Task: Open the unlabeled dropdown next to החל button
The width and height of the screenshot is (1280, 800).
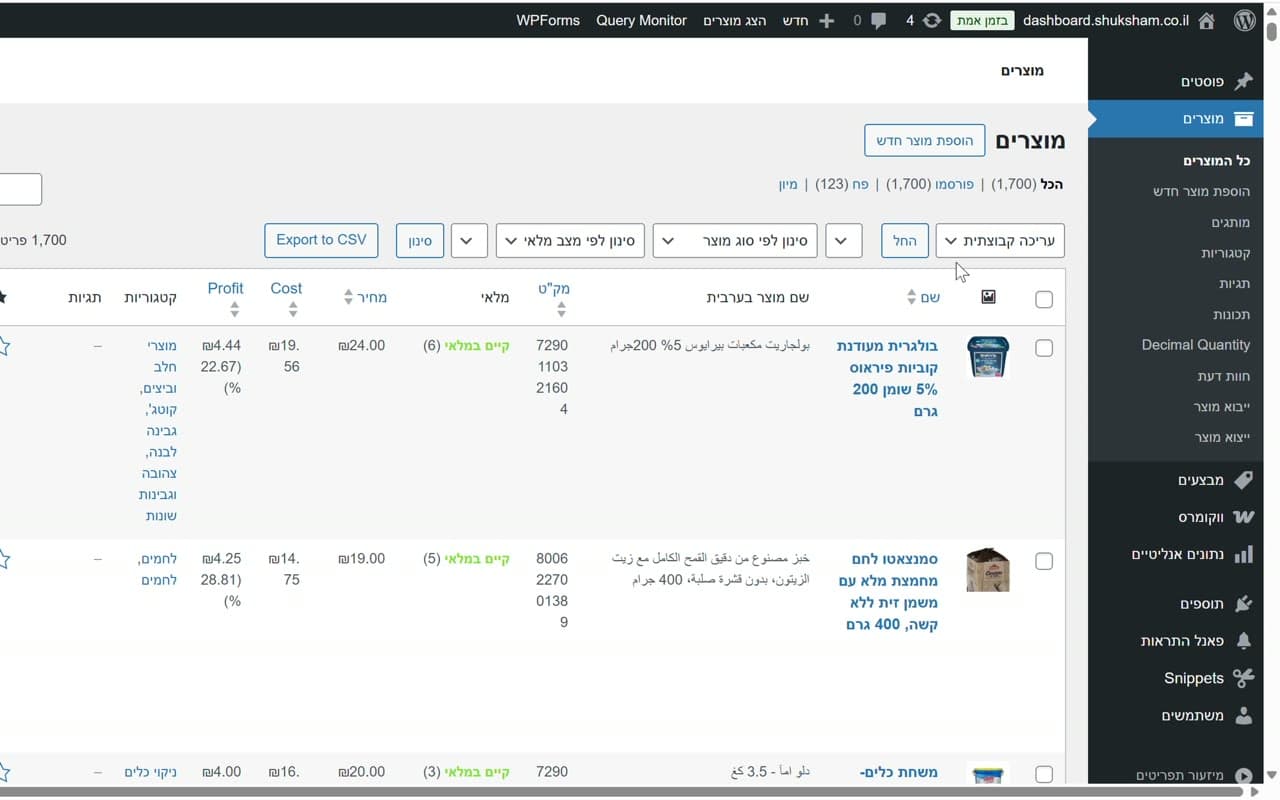Action: point(844,241)
